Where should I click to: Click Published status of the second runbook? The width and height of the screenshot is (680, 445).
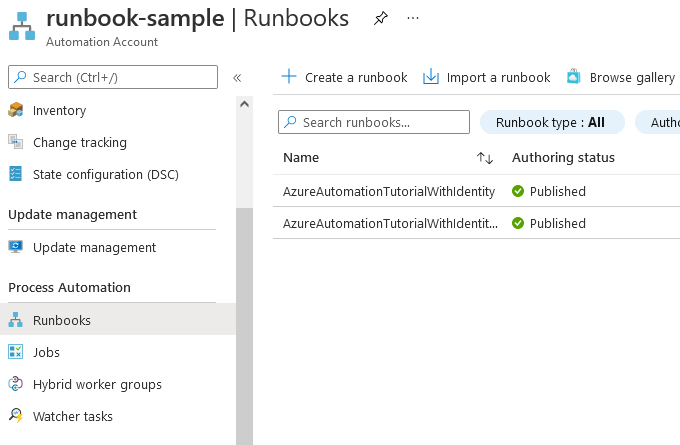(x=558, y=223)
